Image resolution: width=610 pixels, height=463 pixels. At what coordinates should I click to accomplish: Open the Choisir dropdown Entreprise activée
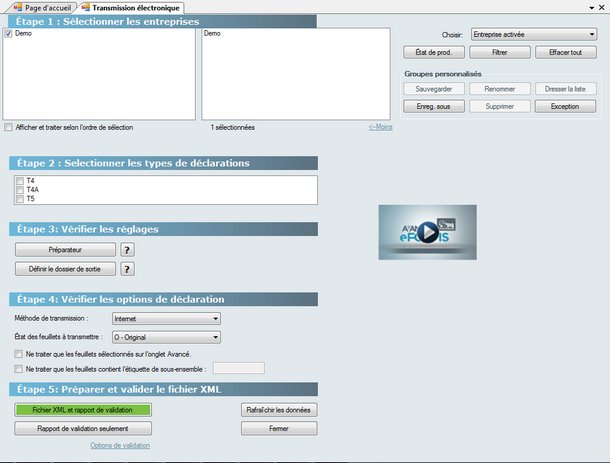pos(534,35)
